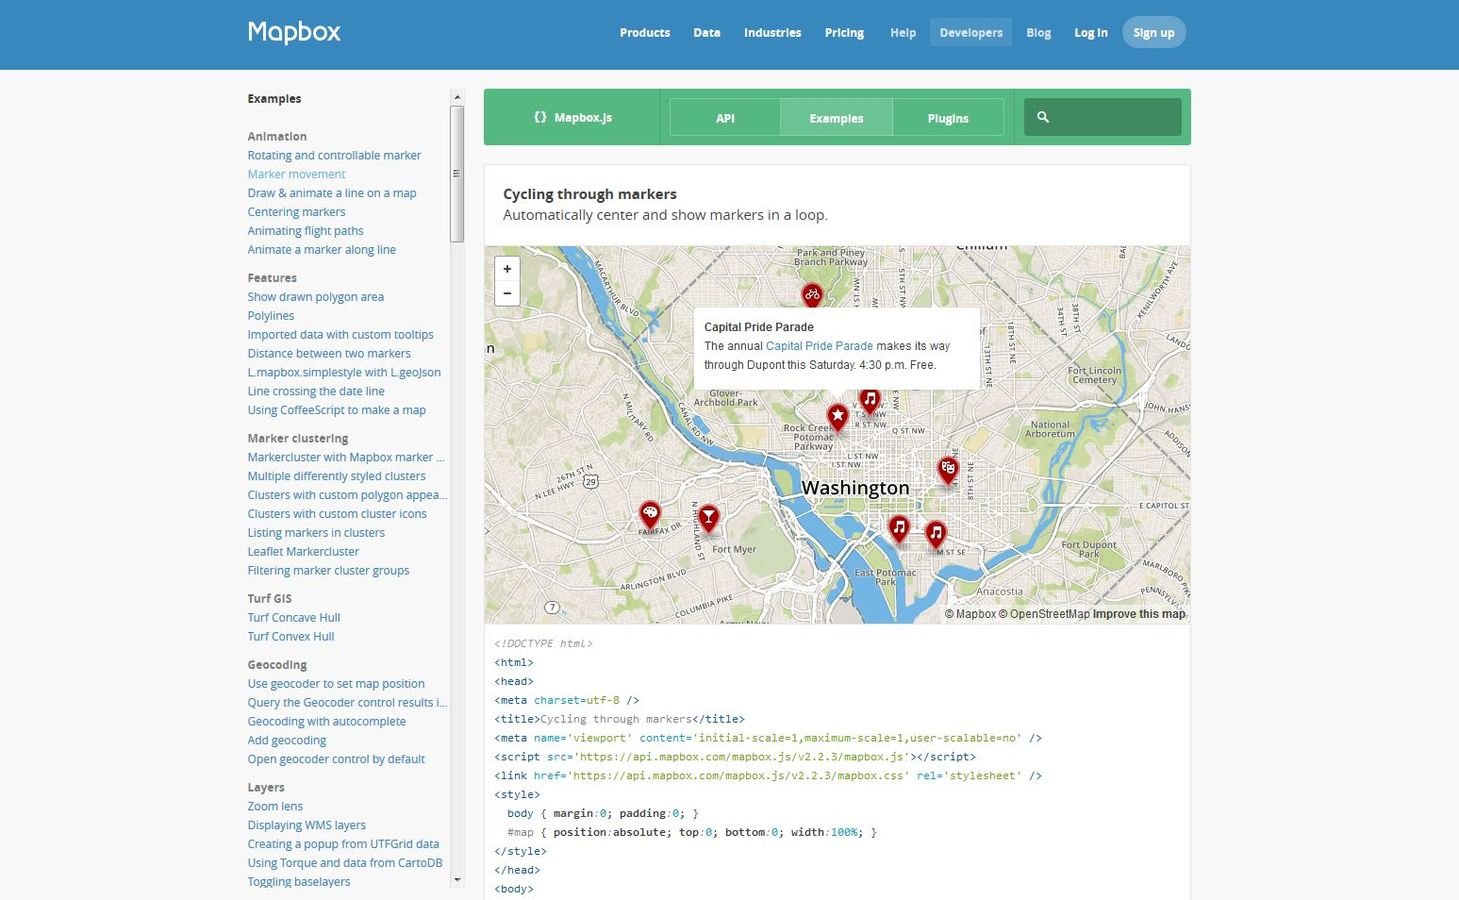Open Imported data with custom tooltips
This screenshot has width=1459, height=900.
[340, 335]
